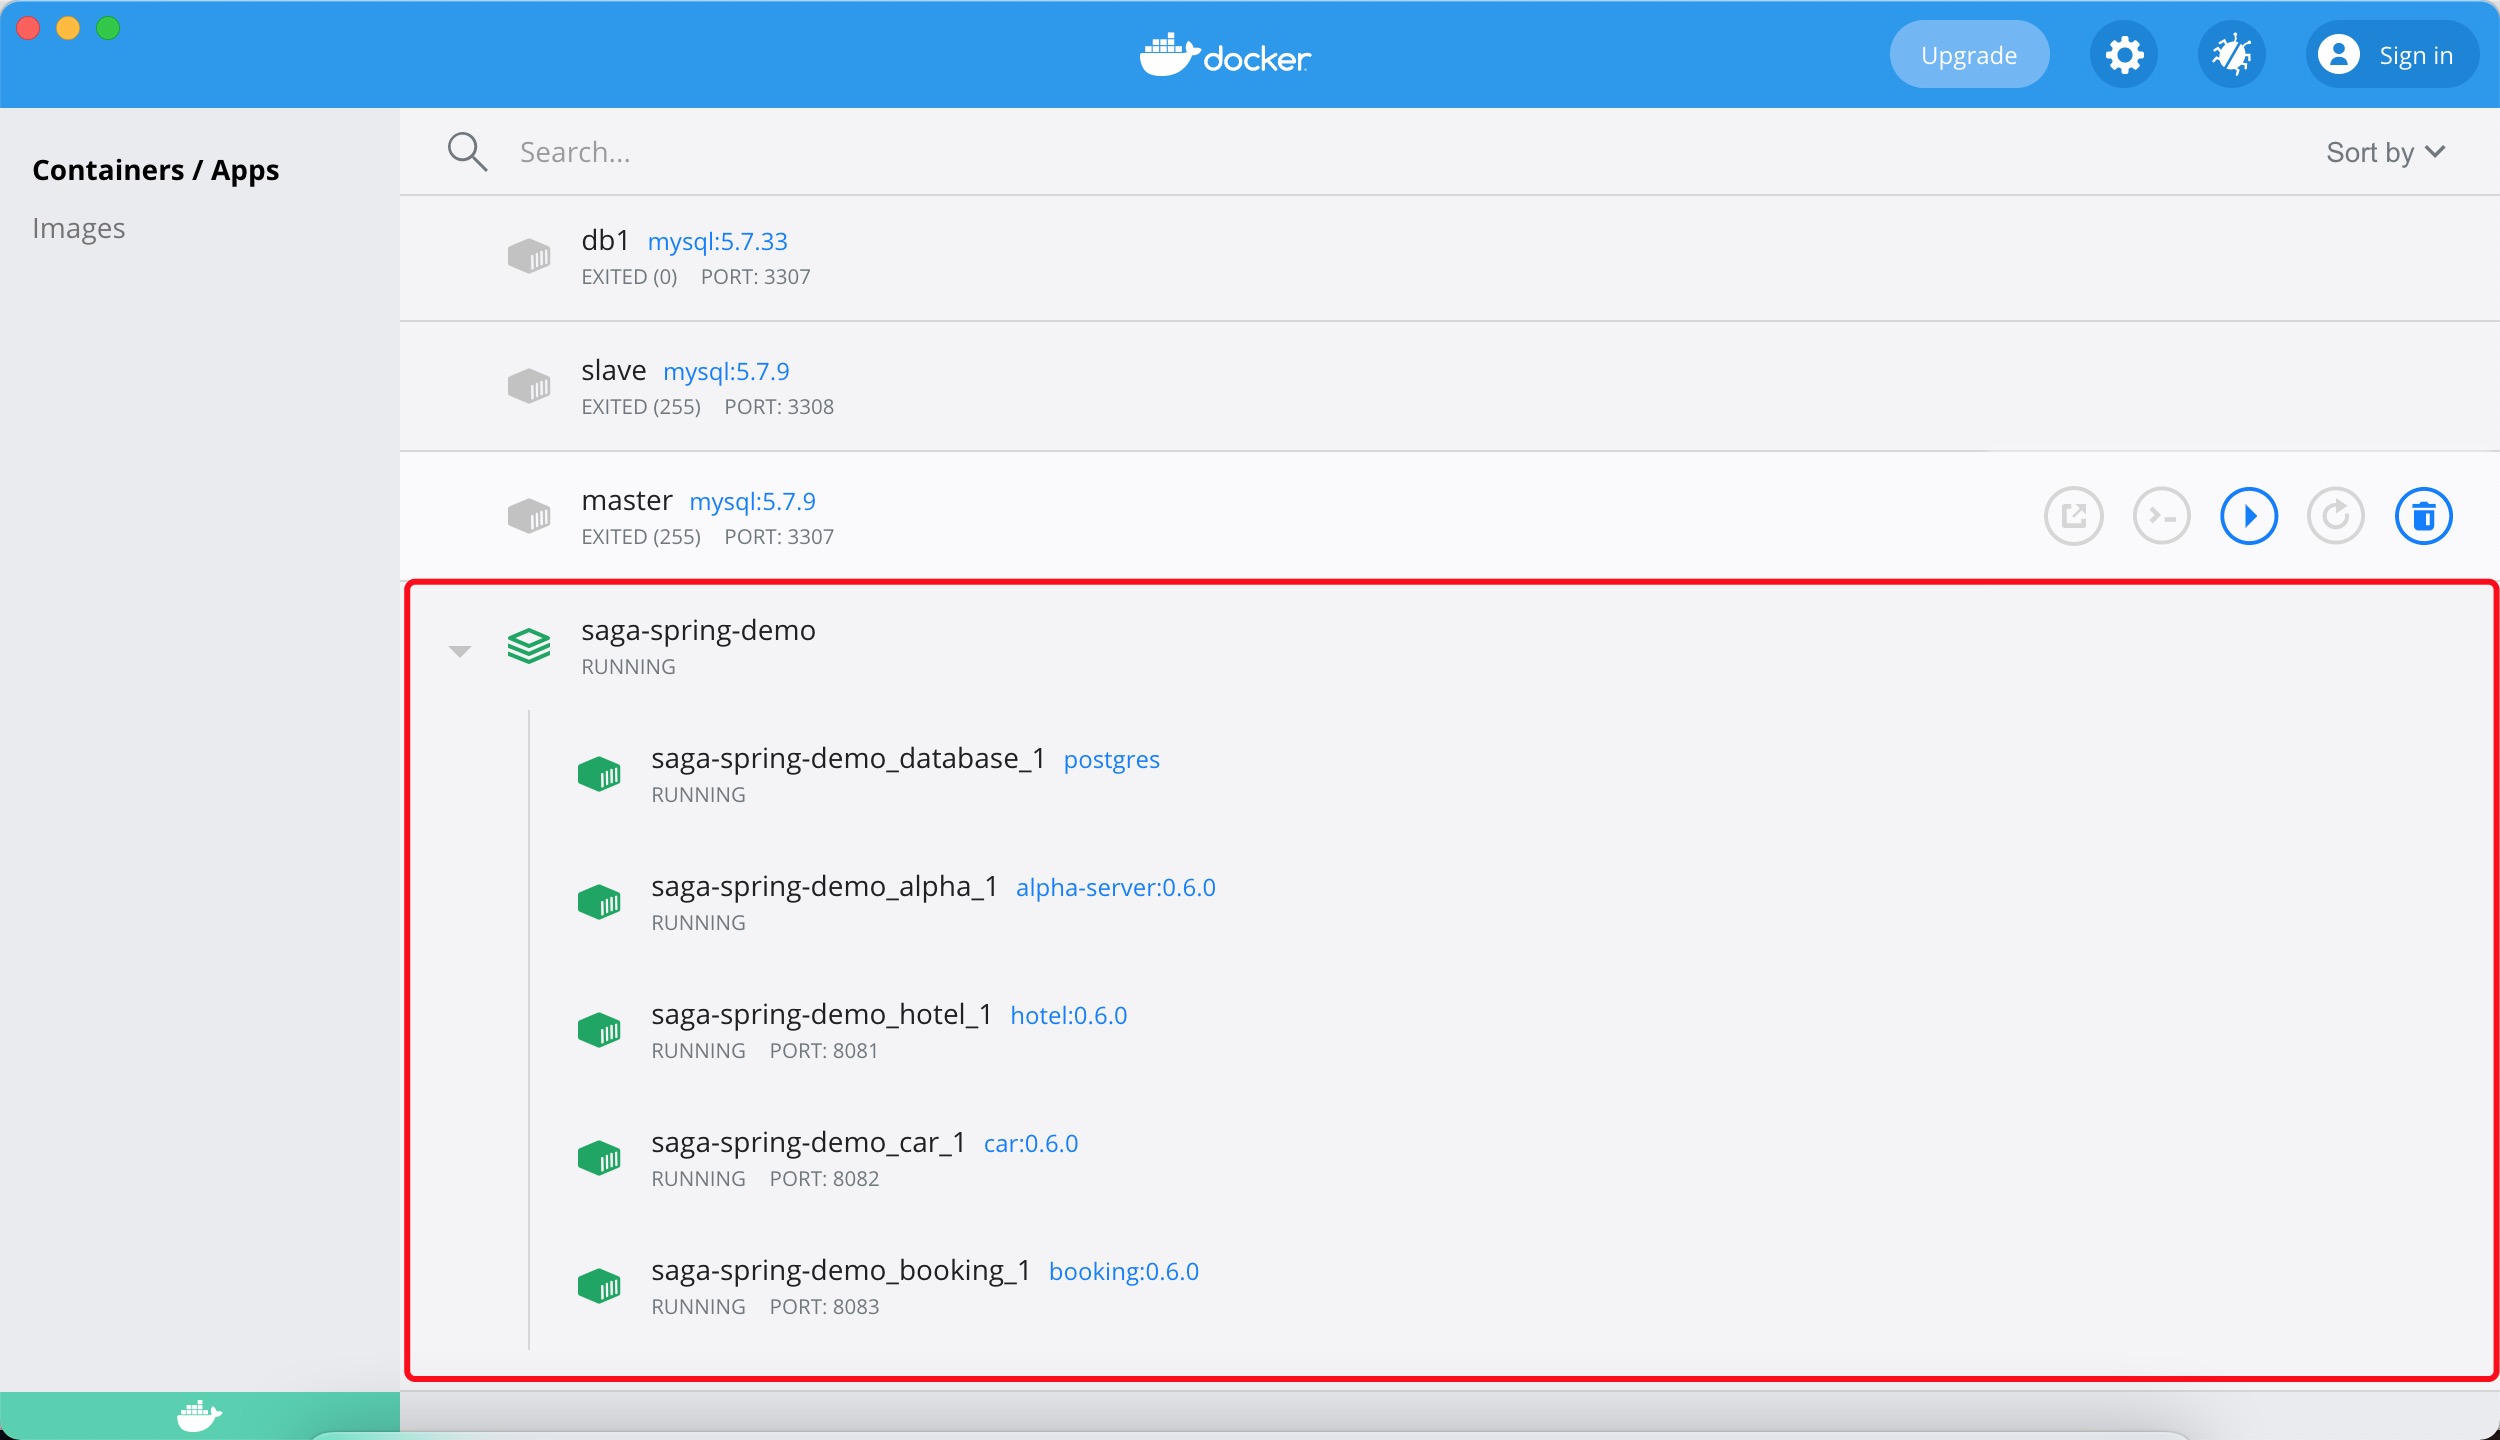Select saga-spring-demo_booking_1 container name
Screen dimensions: 2500x1440
pyautogui.click(x=841, y=1271)
